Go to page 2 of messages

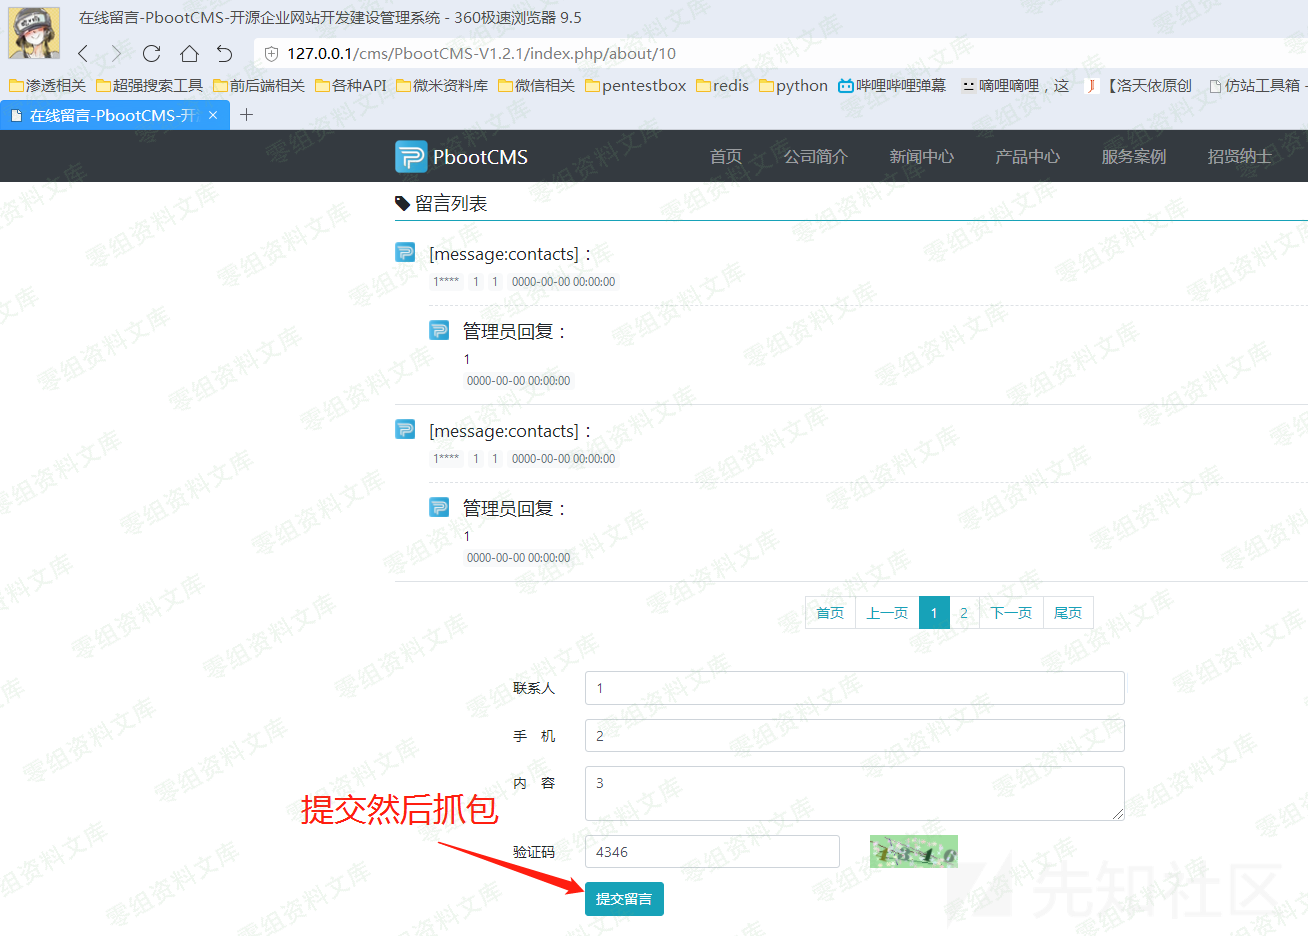[x=963, y=613]
